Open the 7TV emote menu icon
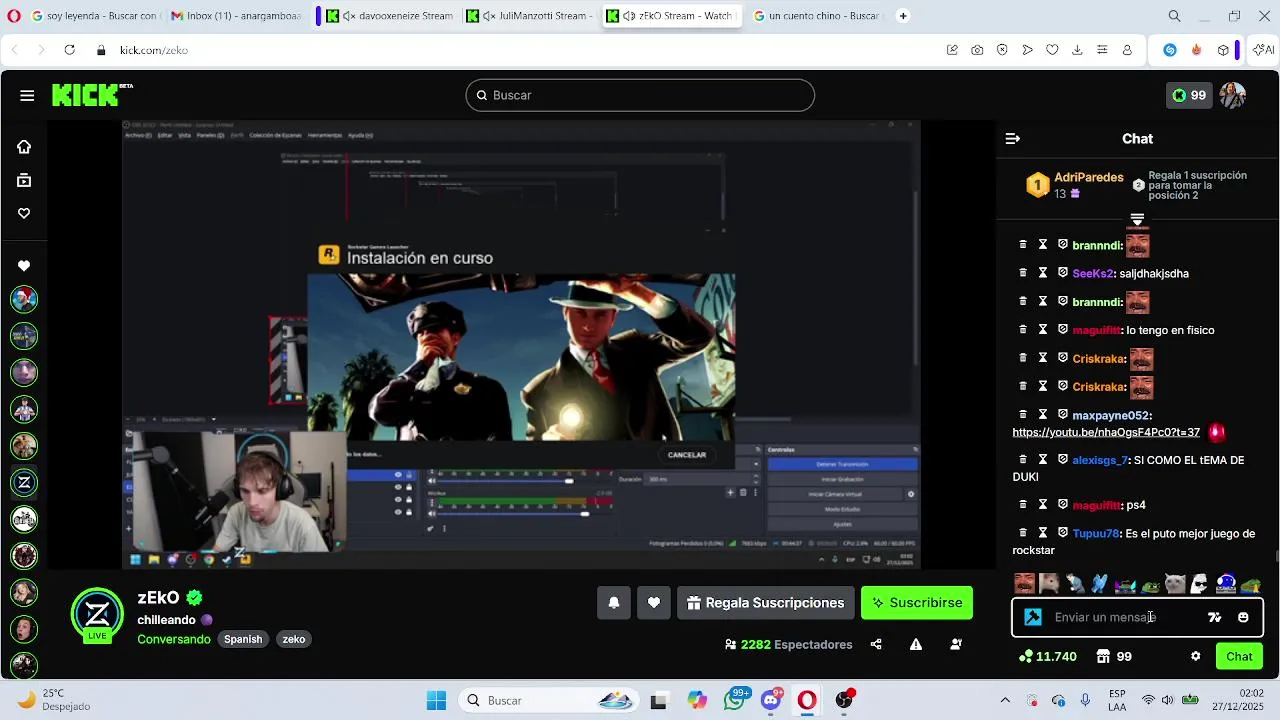The image size is (1280, 720). (1215, 618)
